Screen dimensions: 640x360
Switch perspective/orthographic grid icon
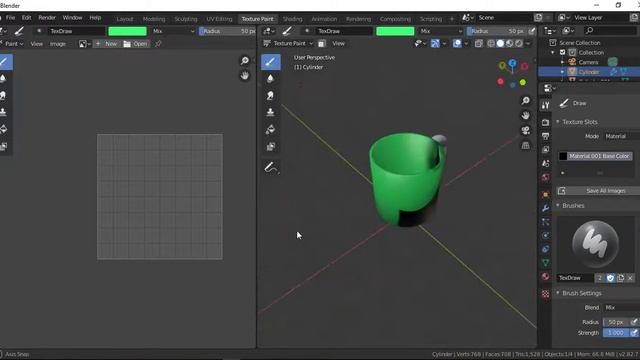point(526,146)
